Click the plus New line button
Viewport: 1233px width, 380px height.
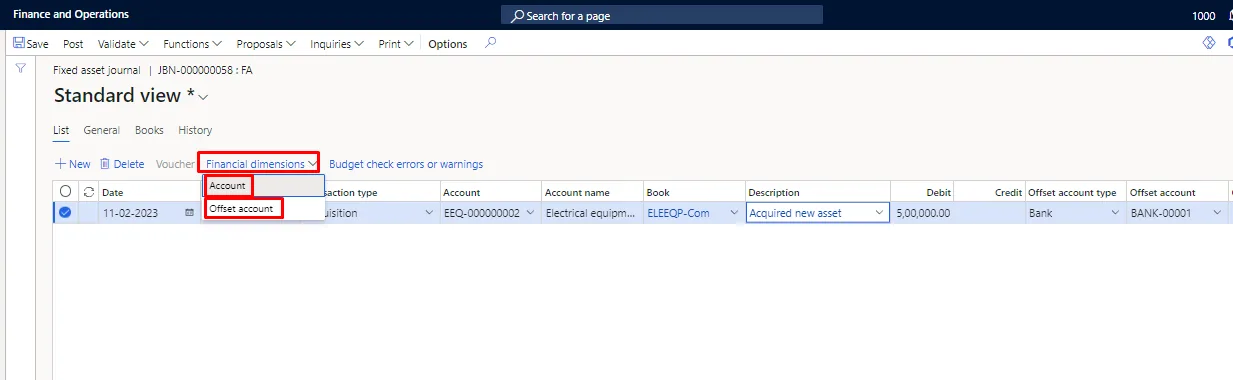[x=73, y=164]
